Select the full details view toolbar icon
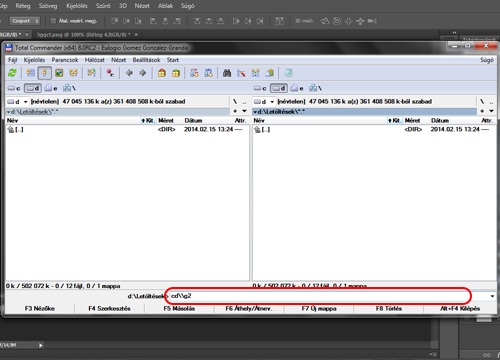This screenshot has width=500, height=360. [45, 73]
